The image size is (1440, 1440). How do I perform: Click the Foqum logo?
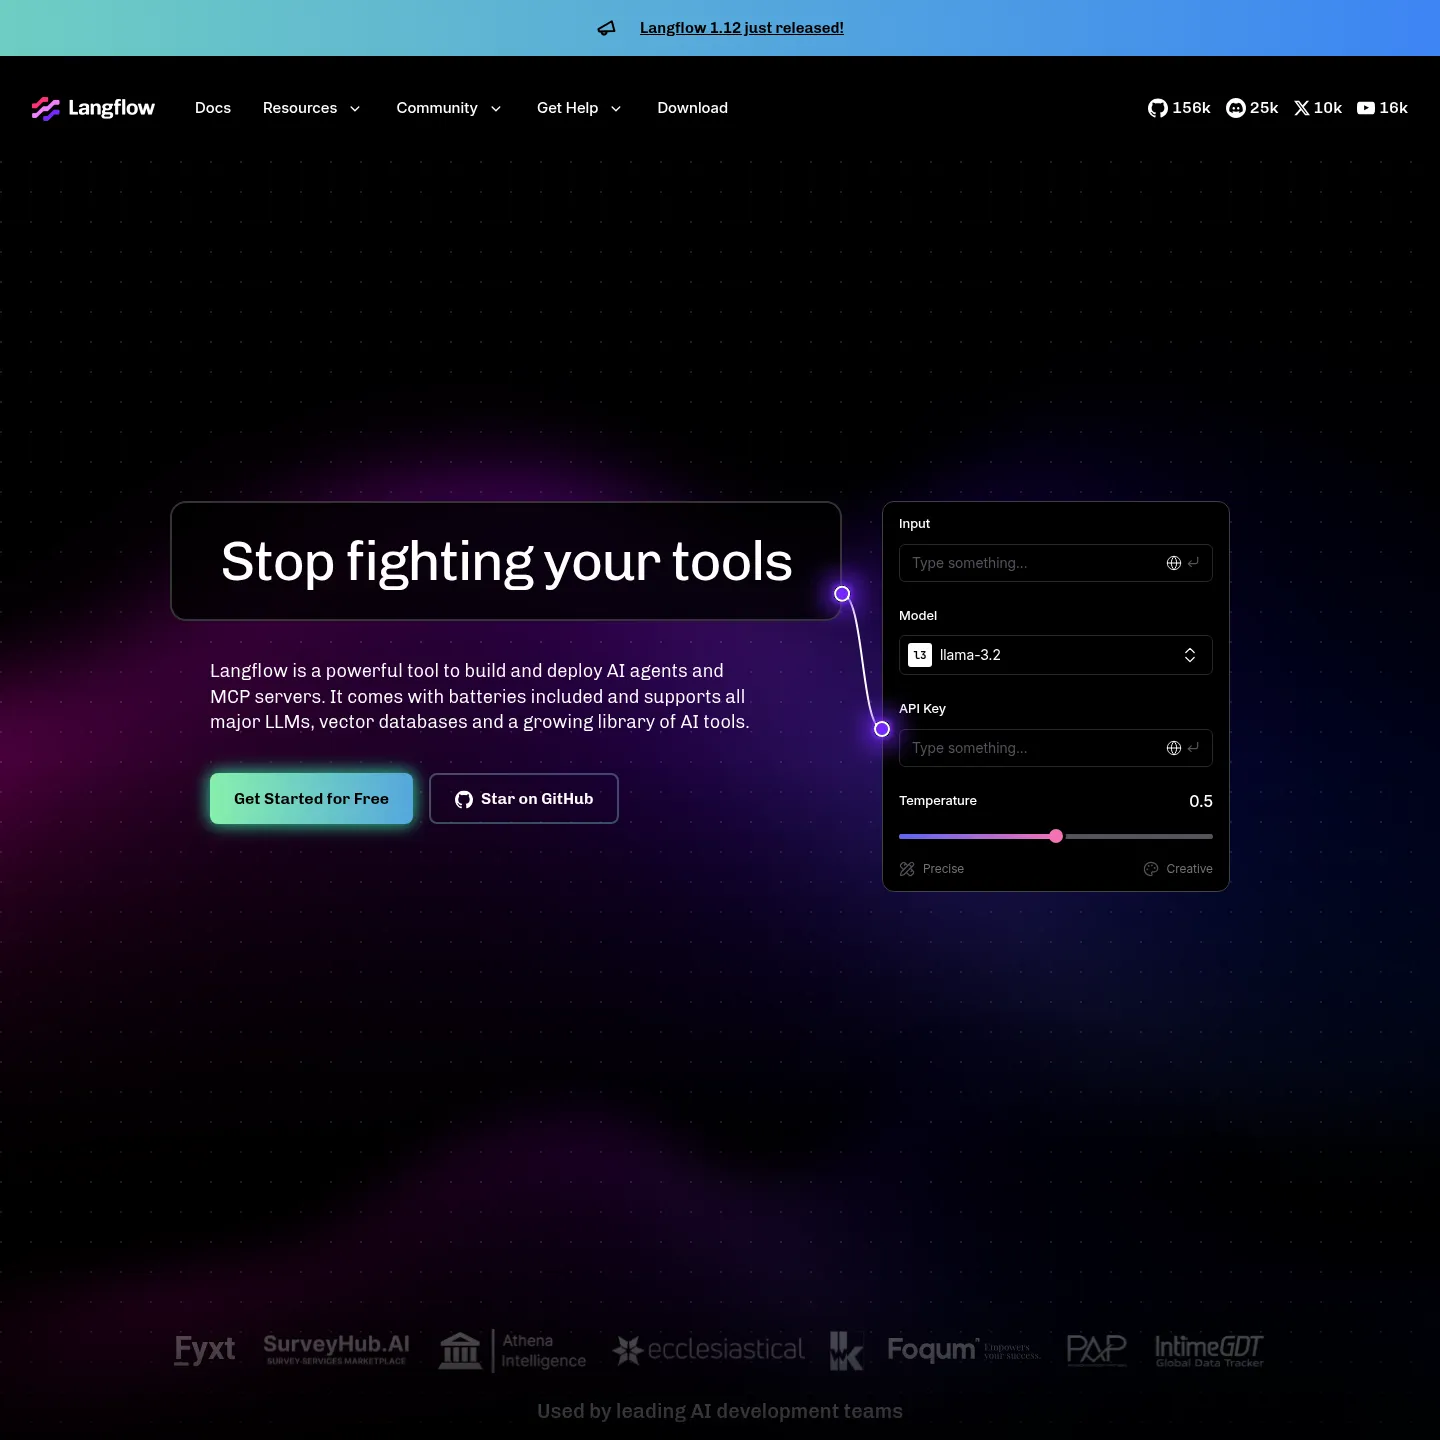pyautogui.click(x=964, y=1350)
